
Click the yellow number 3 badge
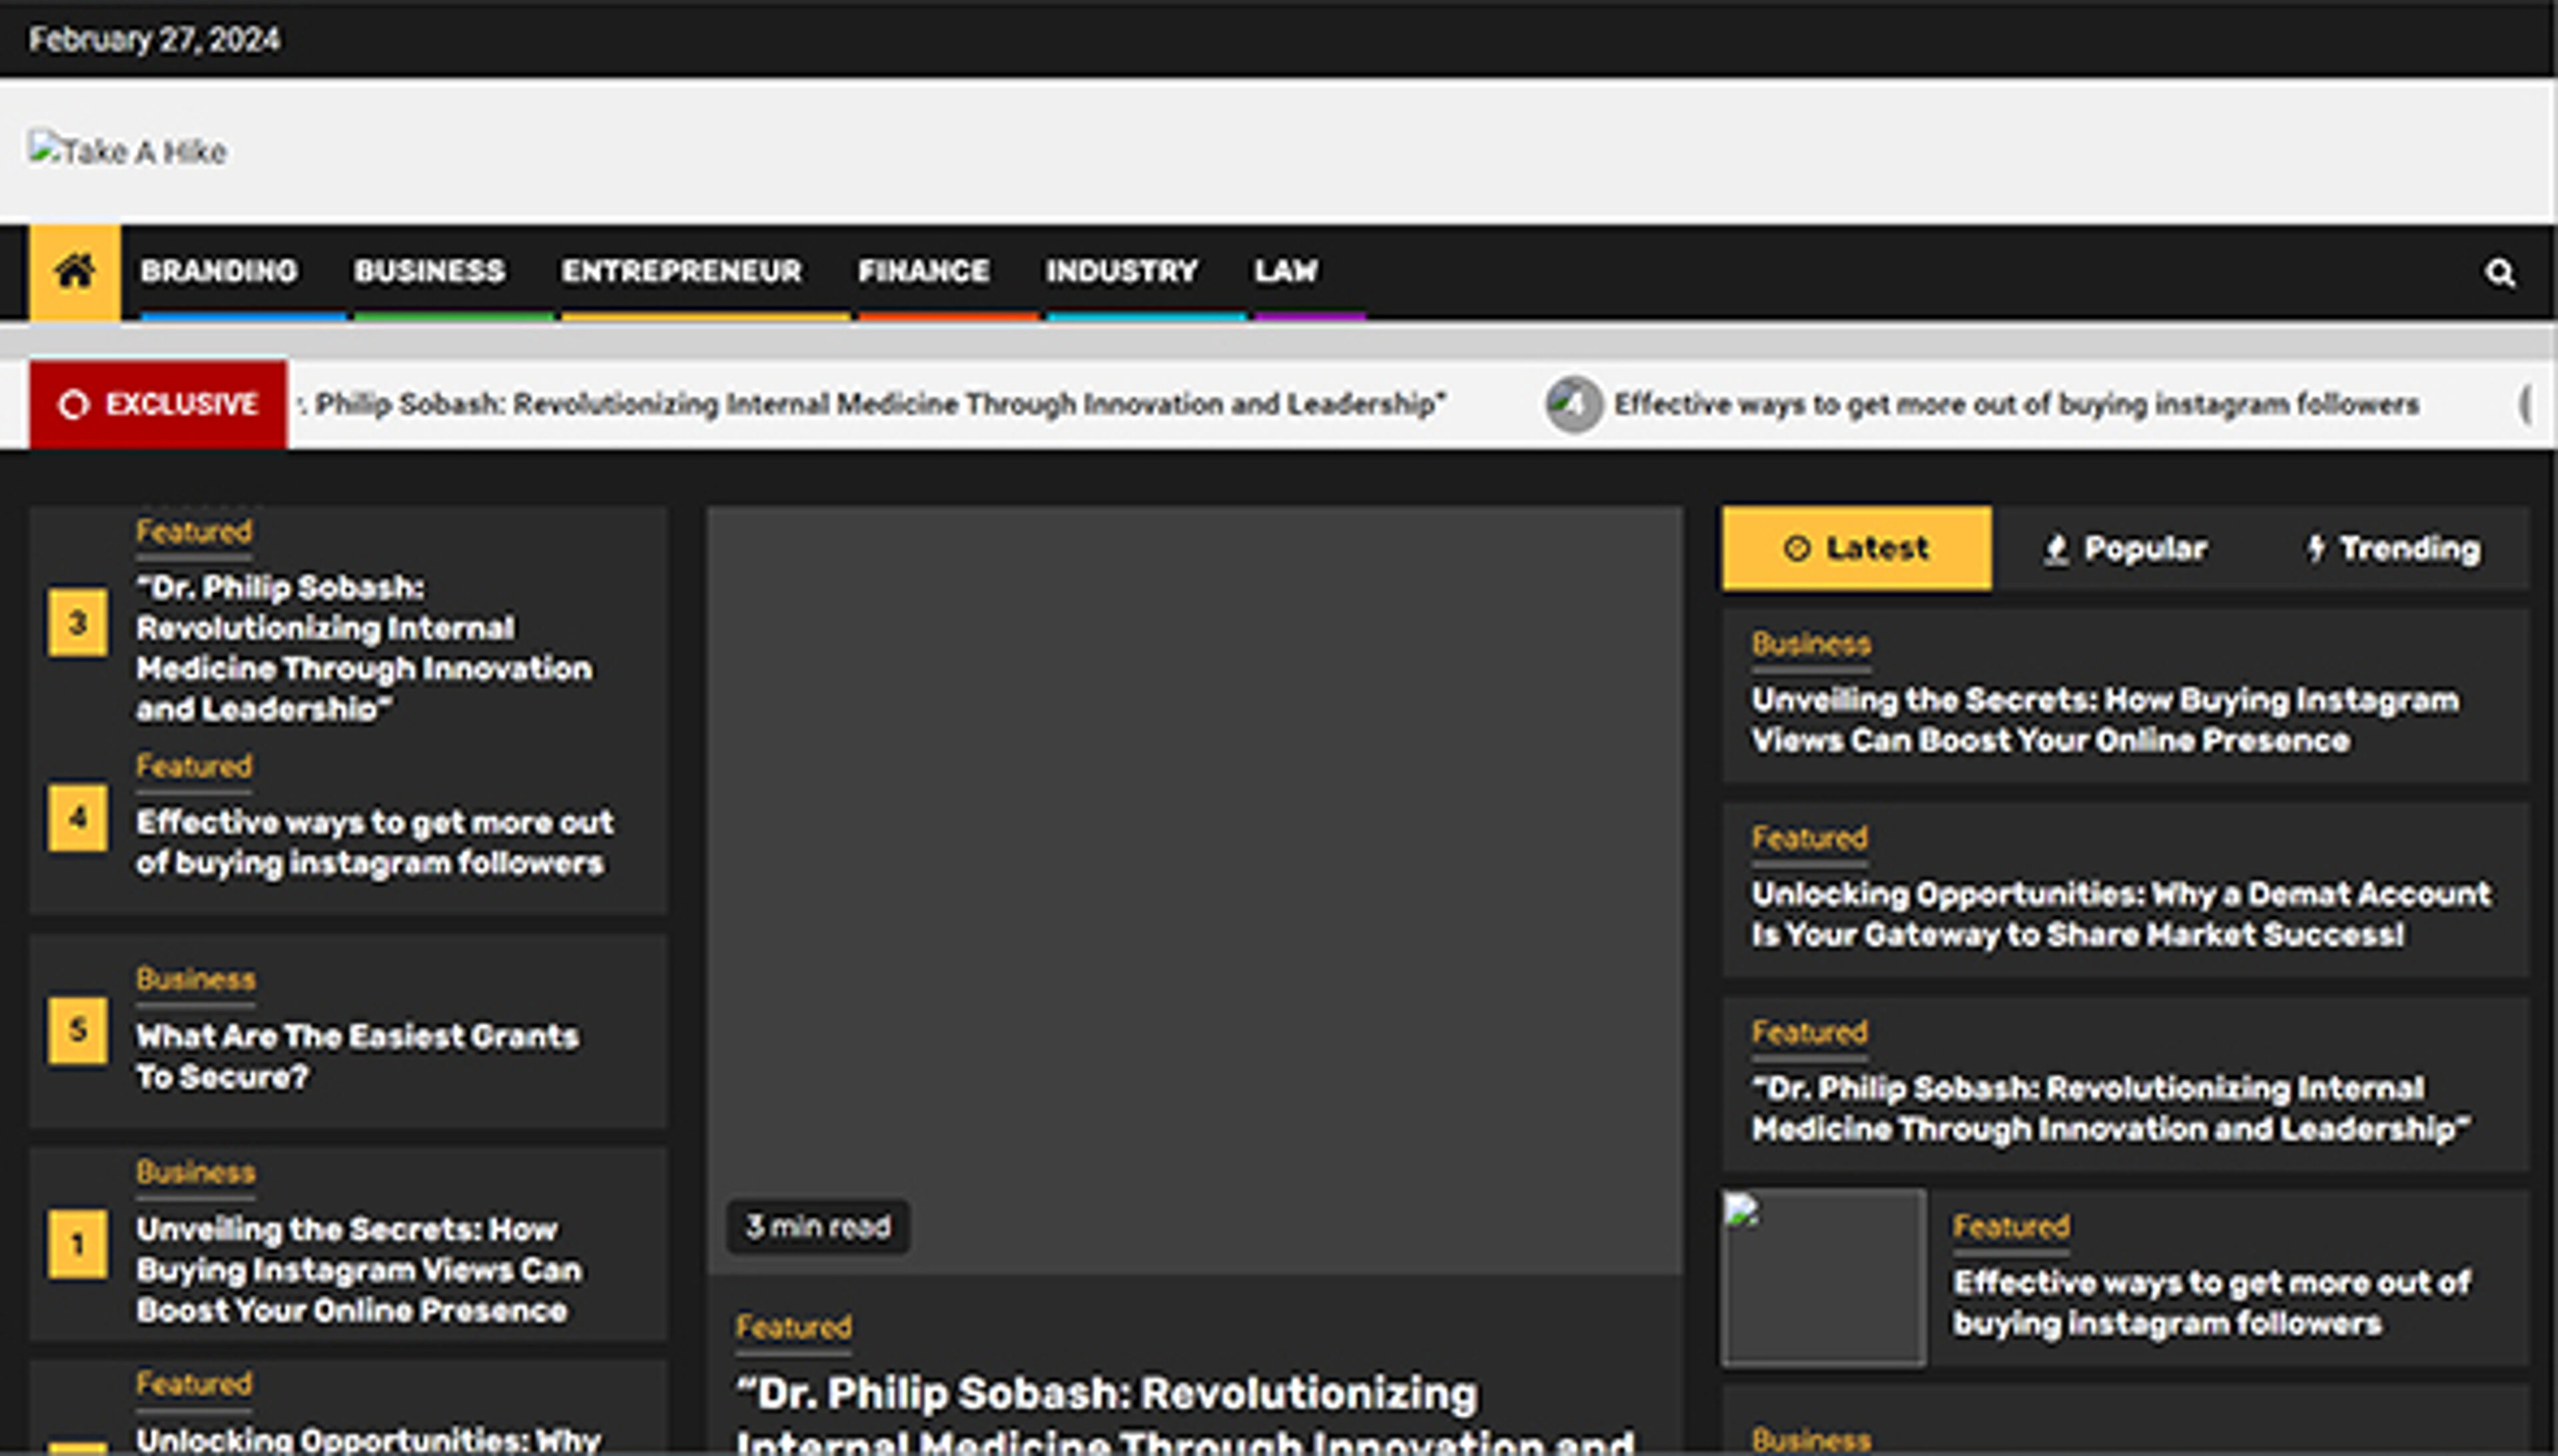tap(78, 623)
